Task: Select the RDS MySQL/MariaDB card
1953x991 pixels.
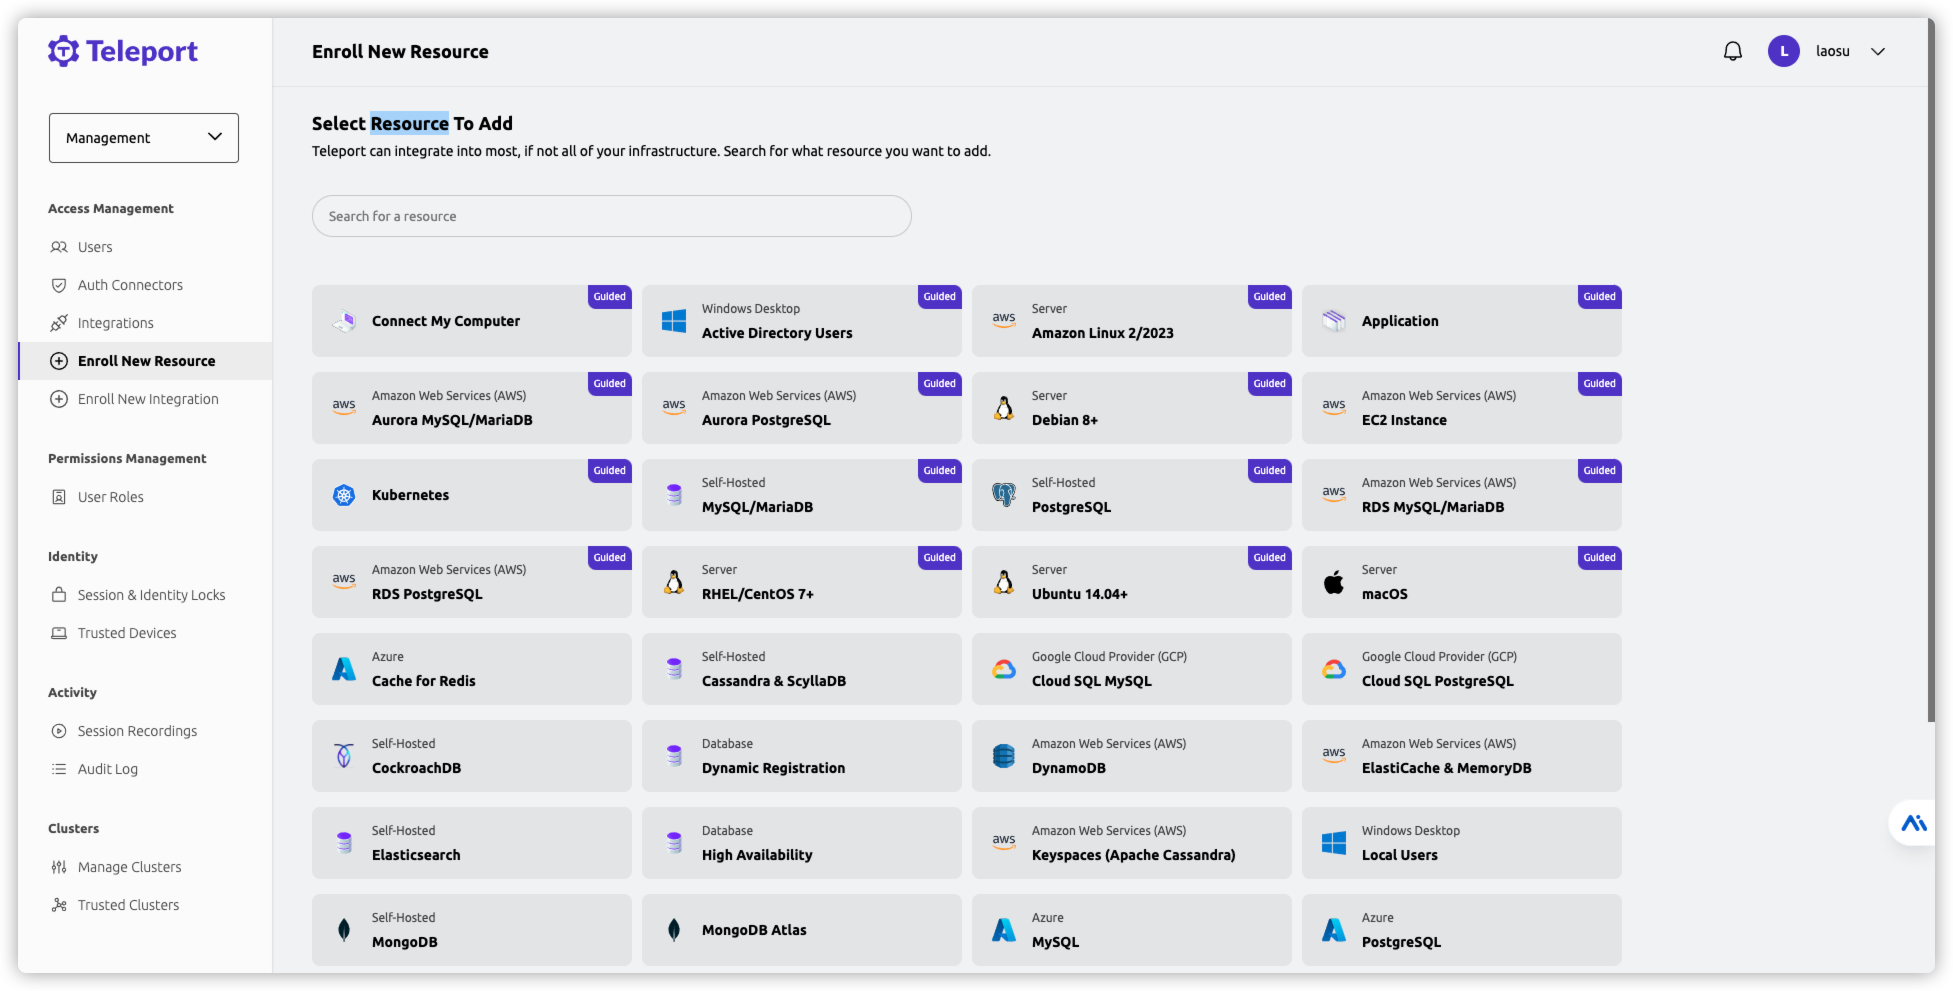Action: (x=1462, y=495)
